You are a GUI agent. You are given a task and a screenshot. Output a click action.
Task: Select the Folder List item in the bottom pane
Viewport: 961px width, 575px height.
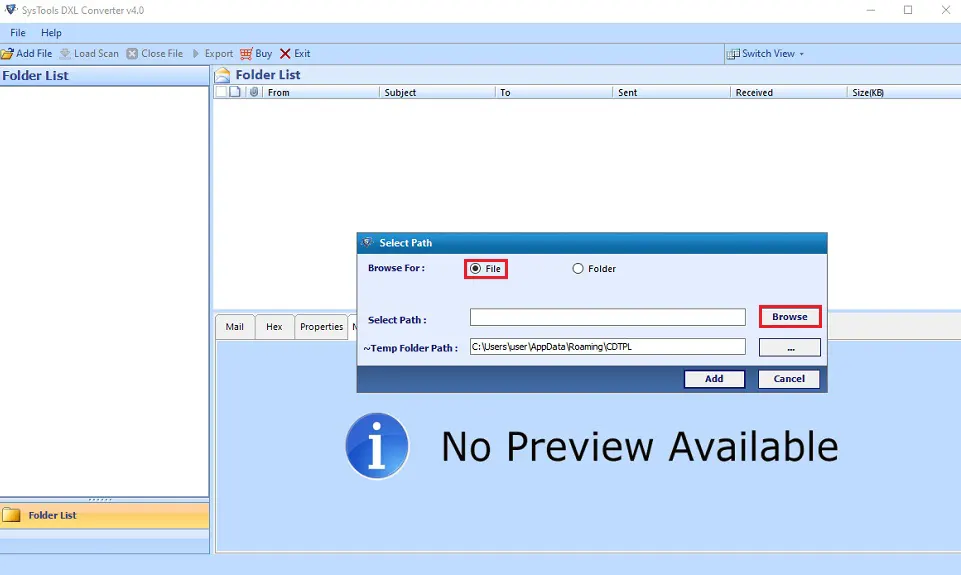104,516
